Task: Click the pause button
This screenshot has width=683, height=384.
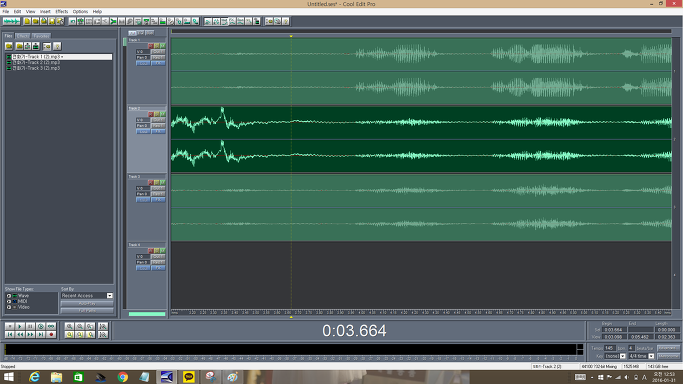Action: coord(30,326)
